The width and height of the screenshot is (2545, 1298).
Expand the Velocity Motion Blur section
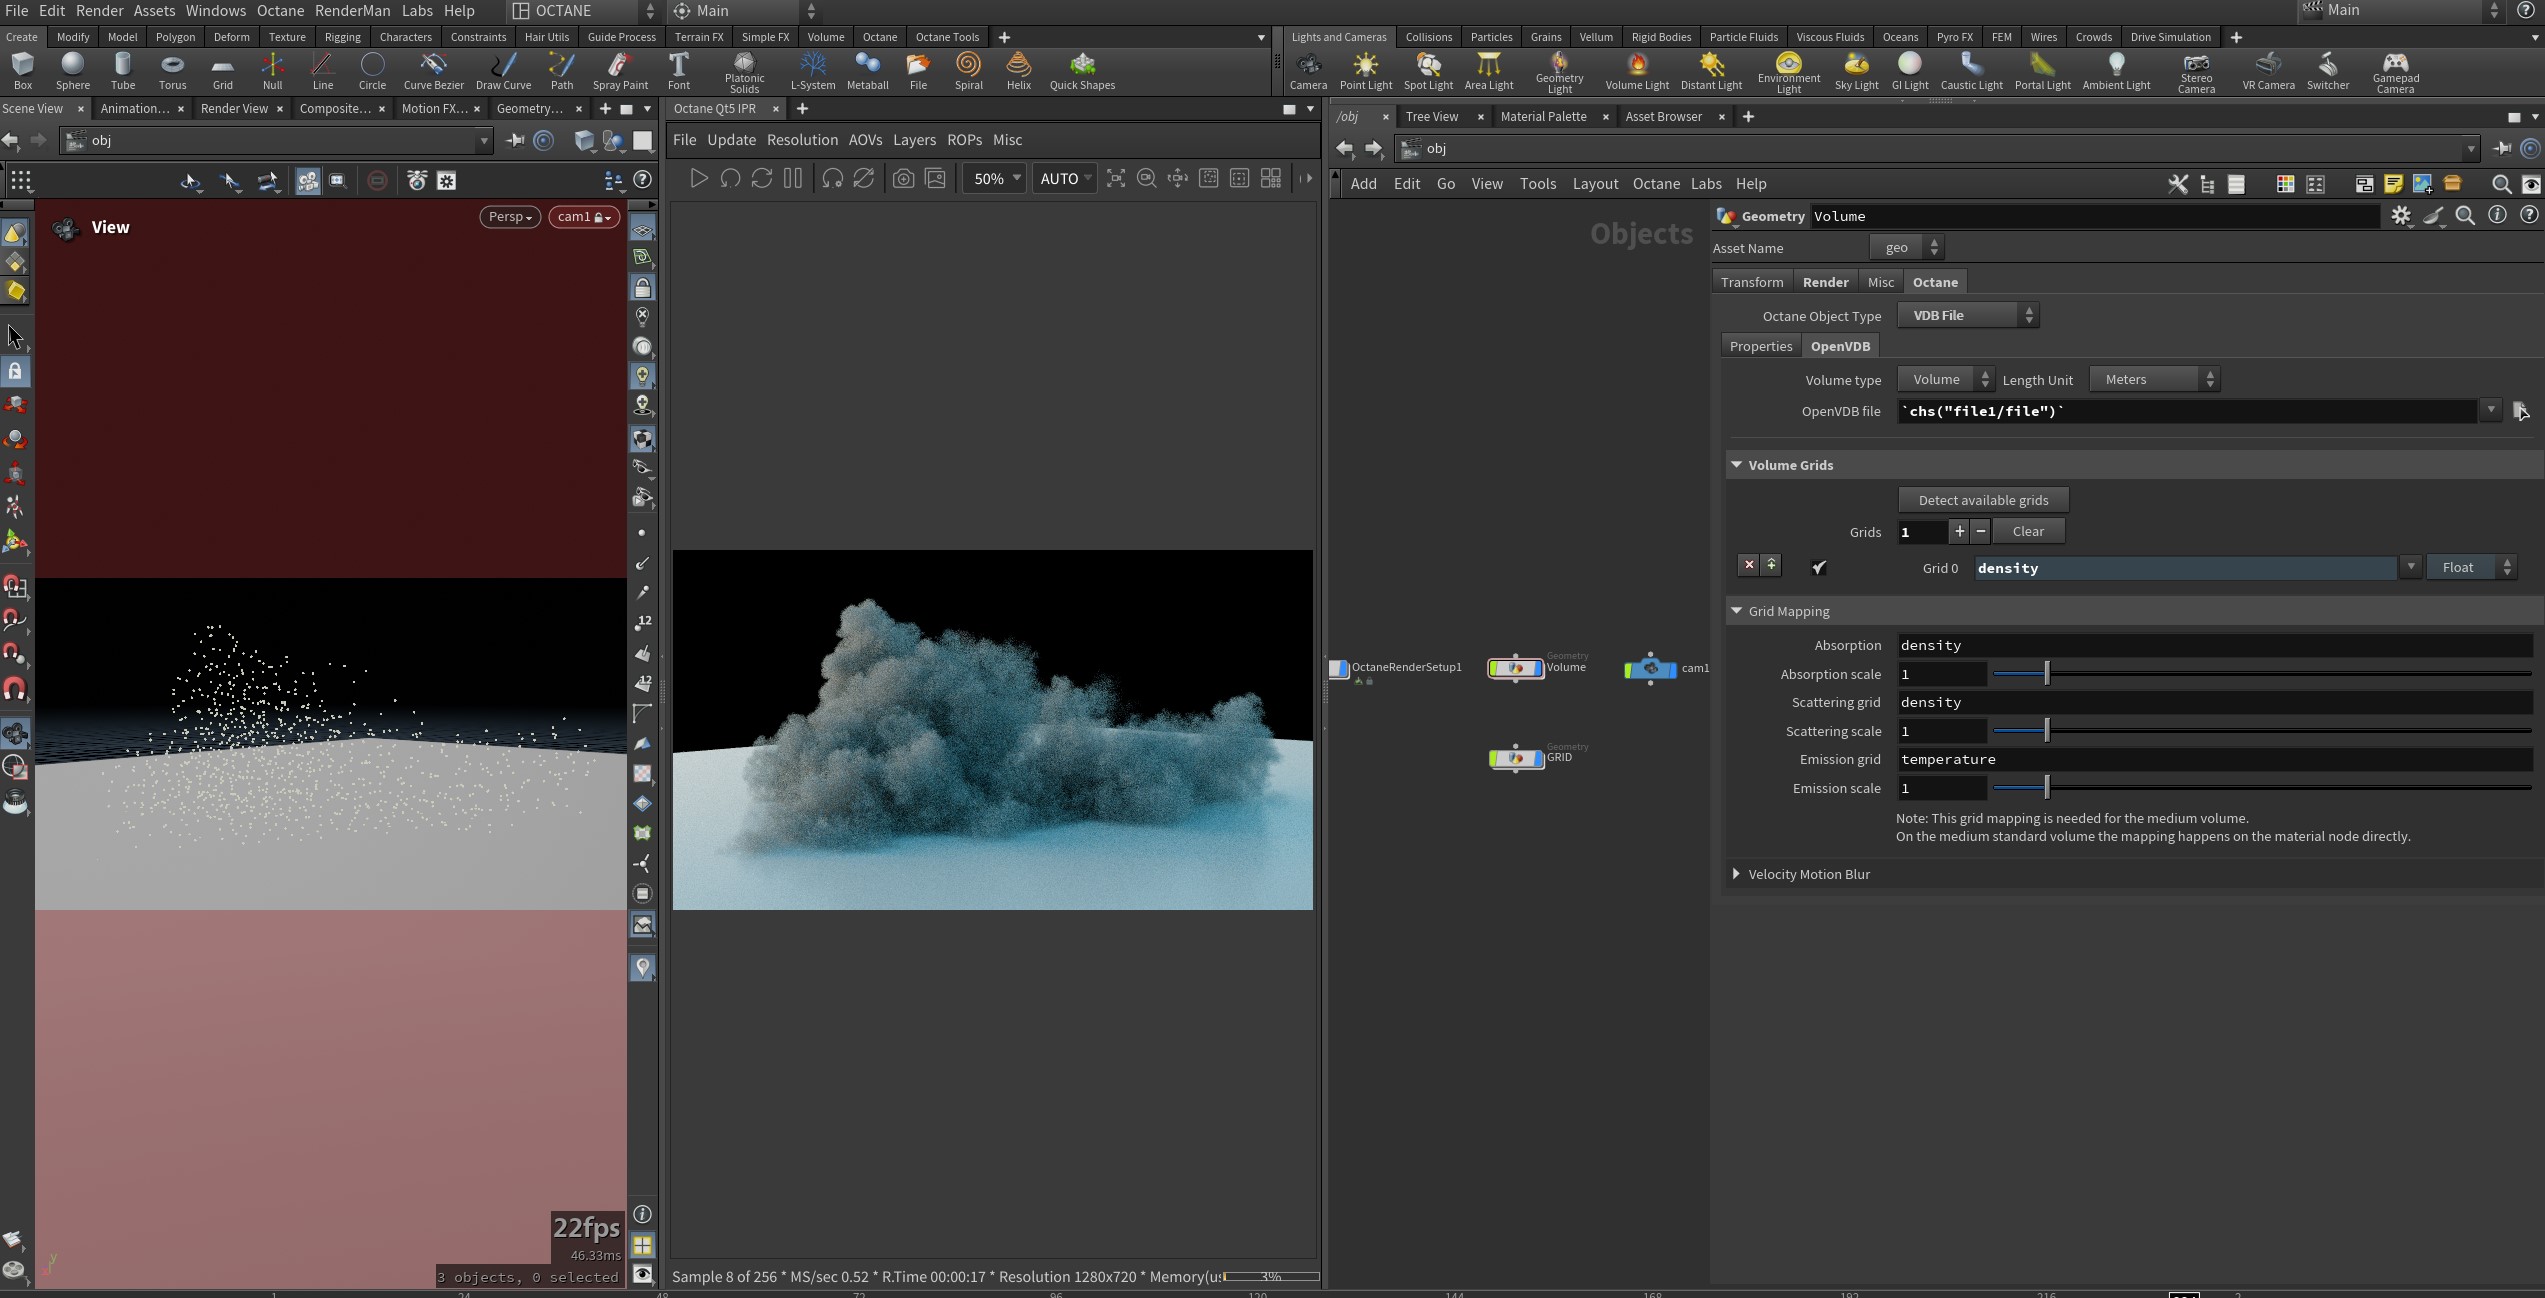tap(1736, 874)
